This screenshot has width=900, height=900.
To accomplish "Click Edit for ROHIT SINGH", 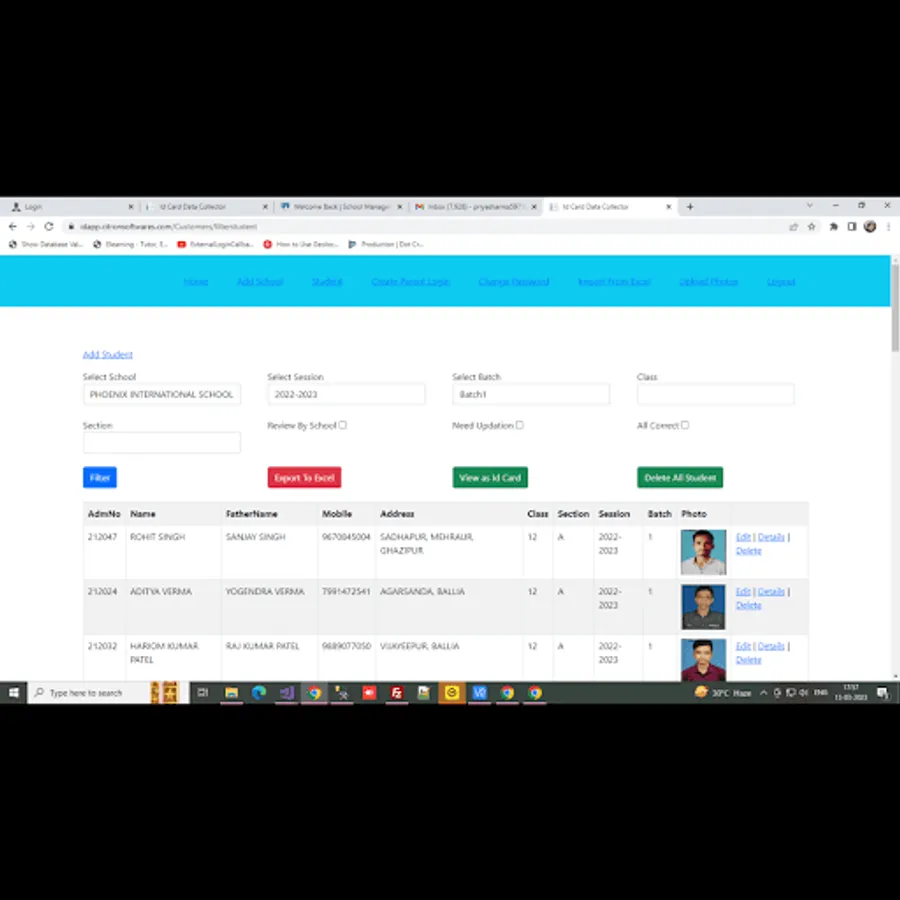I will click(743, 537).
